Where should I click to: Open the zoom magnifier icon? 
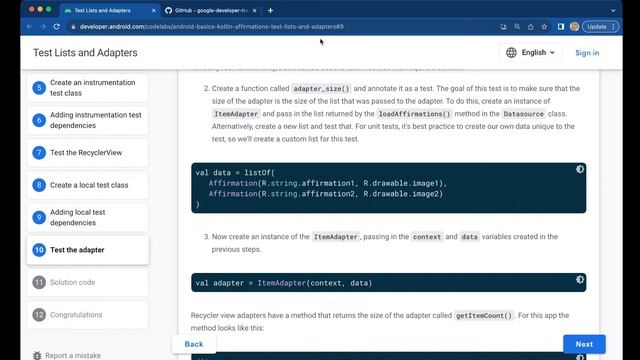[517, 27]
